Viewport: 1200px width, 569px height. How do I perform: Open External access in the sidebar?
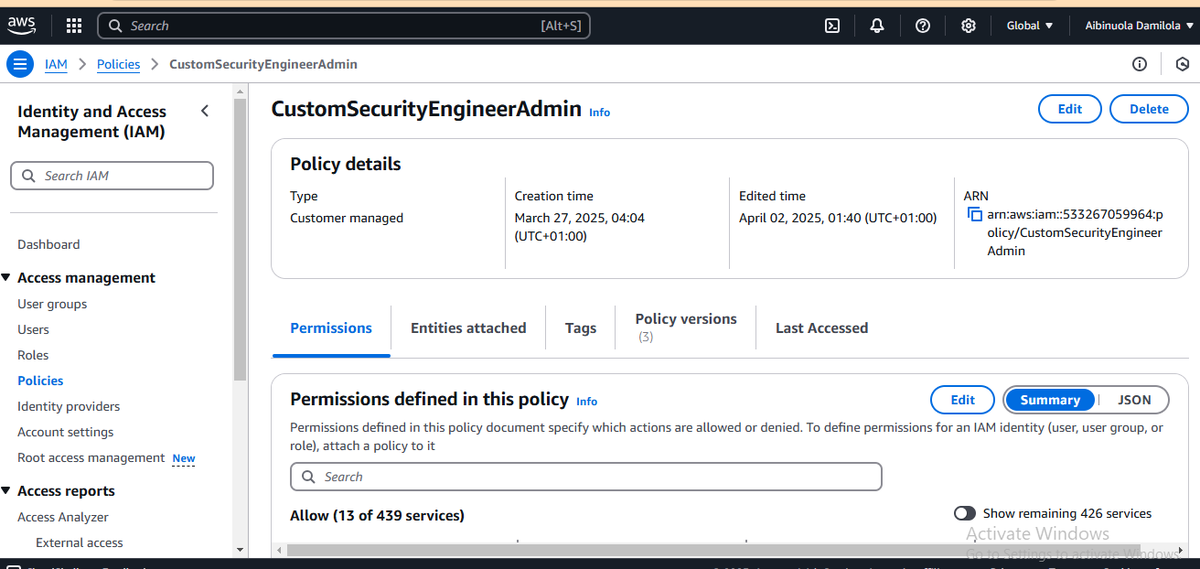pos(80,543)
